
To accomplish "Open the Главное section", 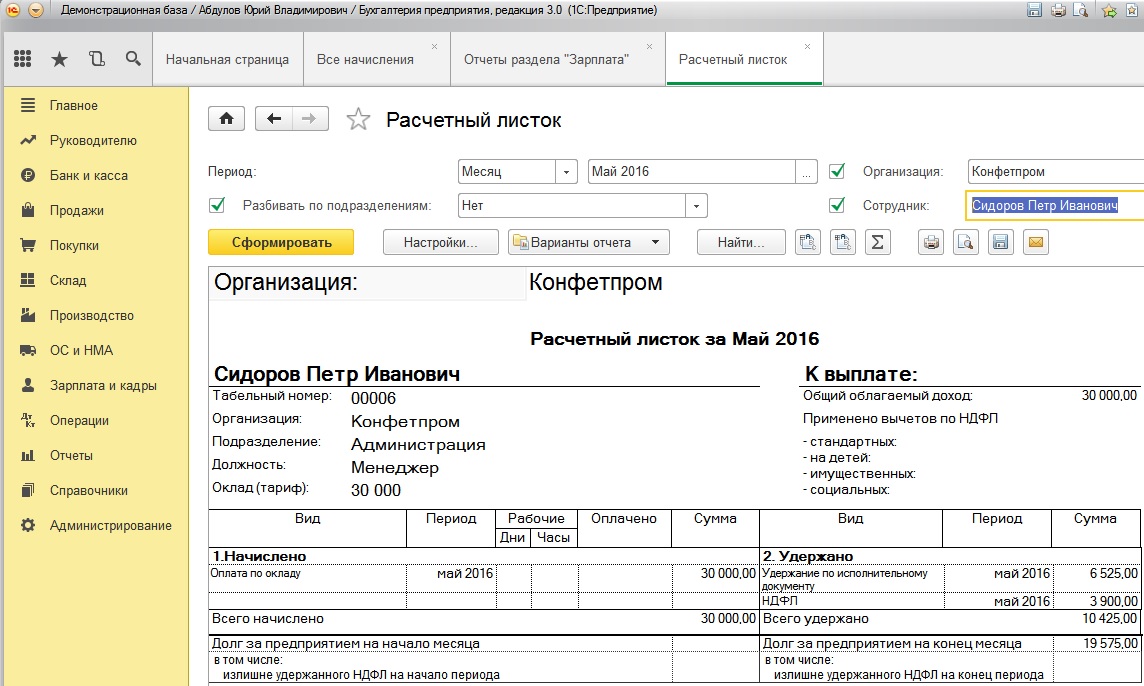I will [x=95, y=106].
